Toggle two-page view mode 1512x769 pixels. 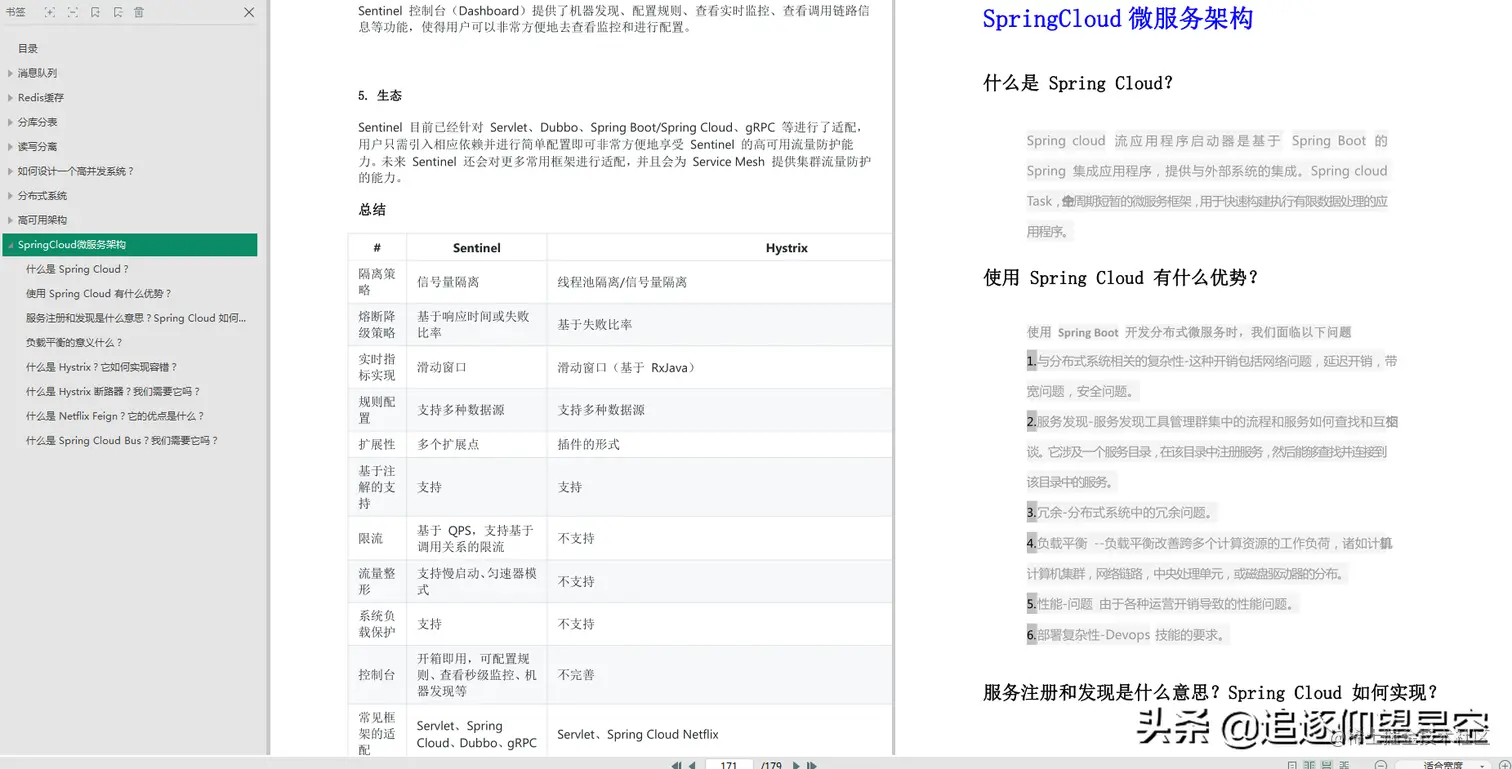click(1311, 764)
